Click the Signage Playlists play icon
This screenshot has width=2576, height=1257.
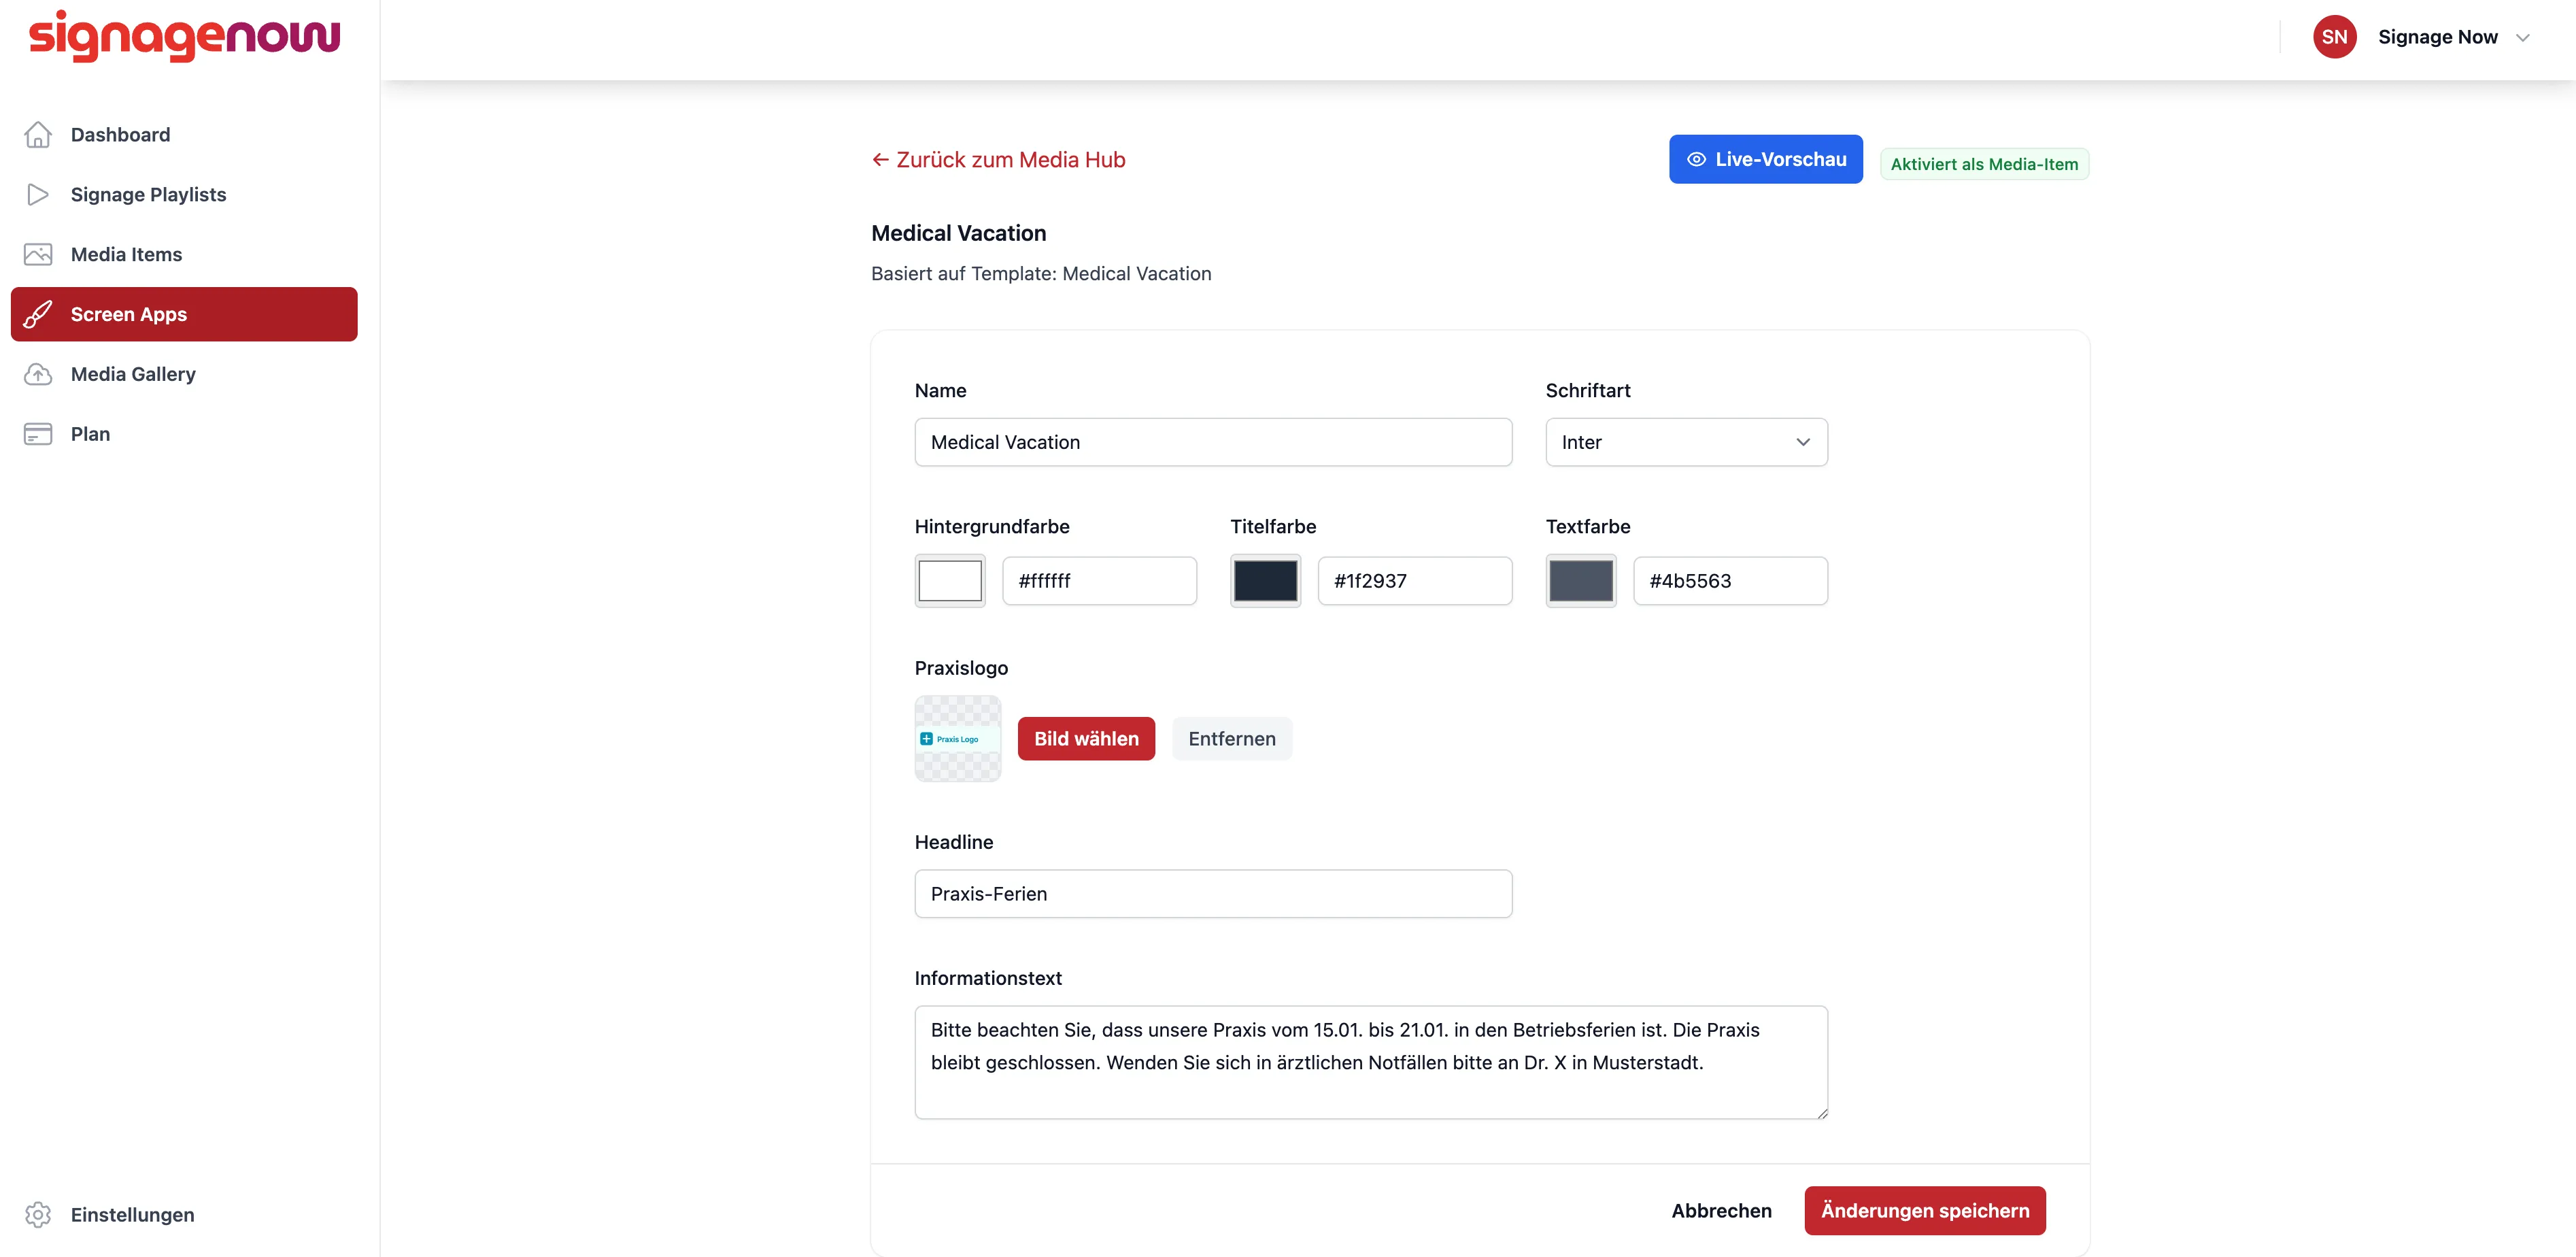click(x=38, y=195)
